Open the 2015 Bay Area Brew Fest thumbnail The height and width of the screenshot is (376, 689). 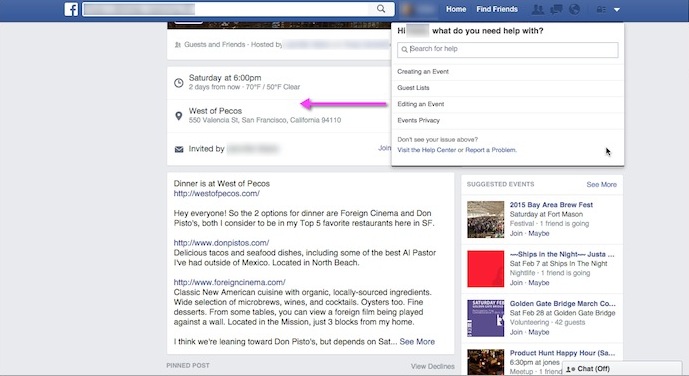(486, 219)
